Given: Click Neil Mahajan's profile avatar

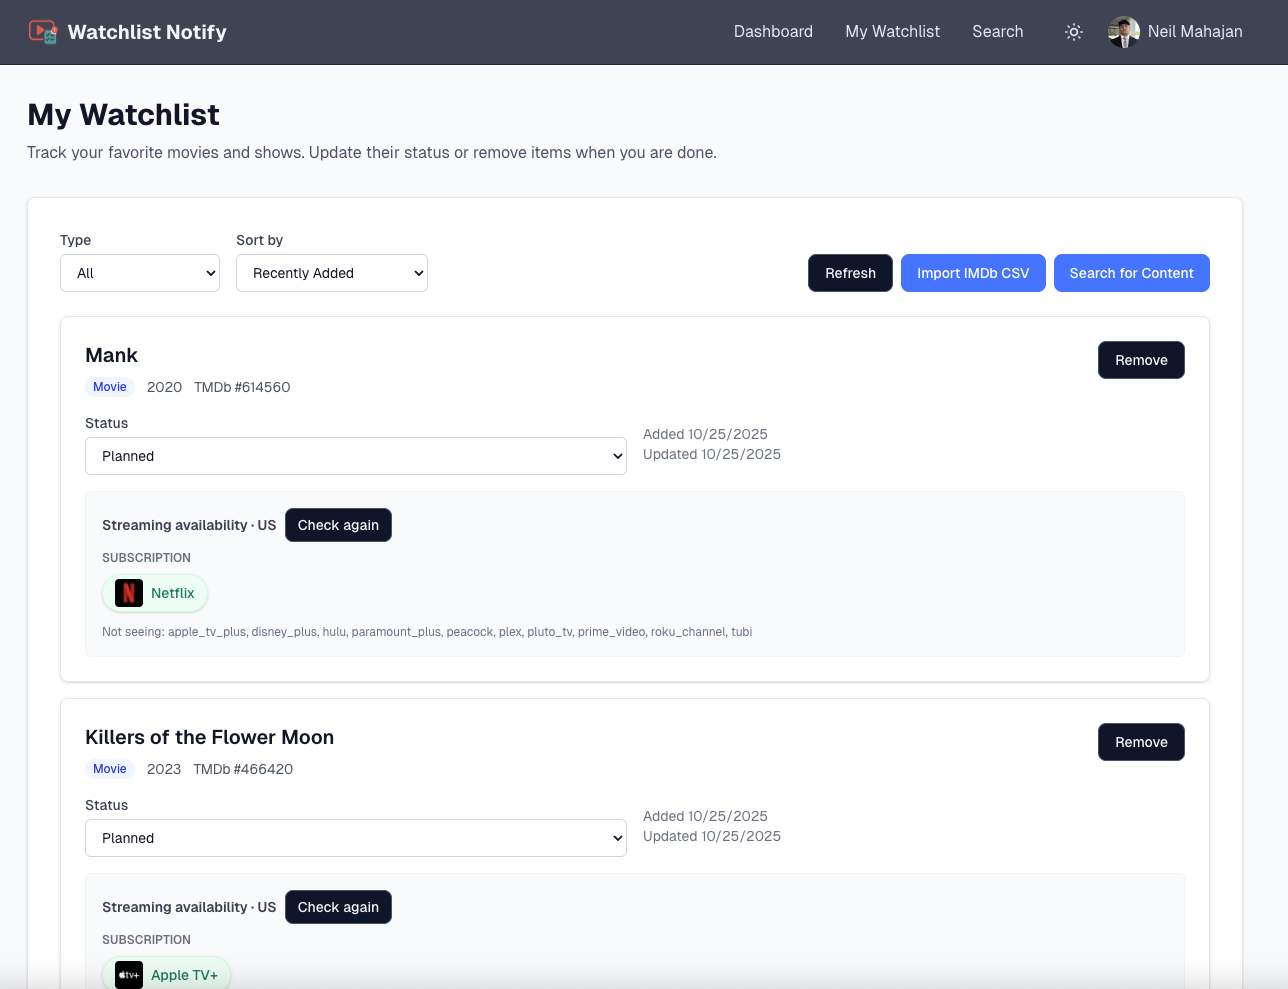Looking at the screenshot, I should (1123, 31).
